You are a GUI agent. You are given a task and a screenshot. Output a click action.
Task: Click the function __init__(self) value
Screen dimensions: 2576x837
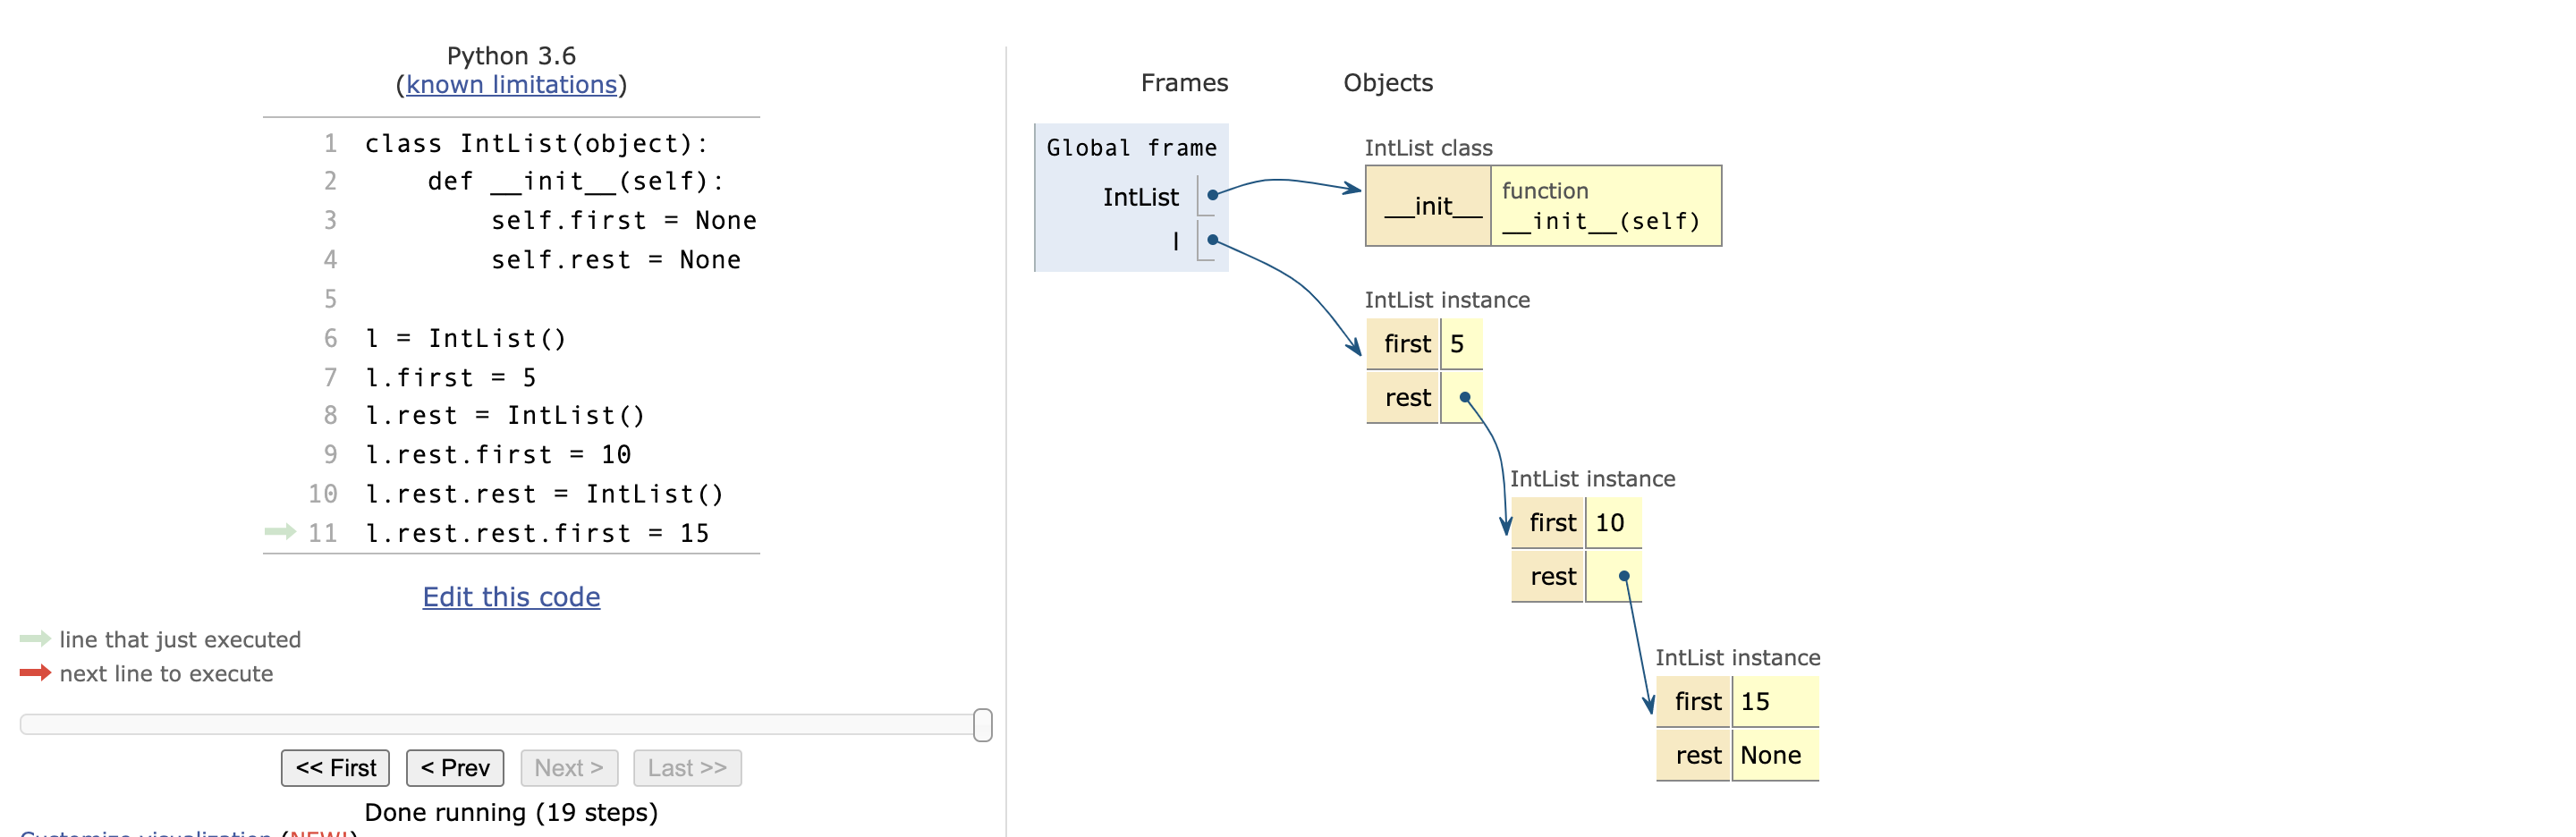tap(1606, 206)
